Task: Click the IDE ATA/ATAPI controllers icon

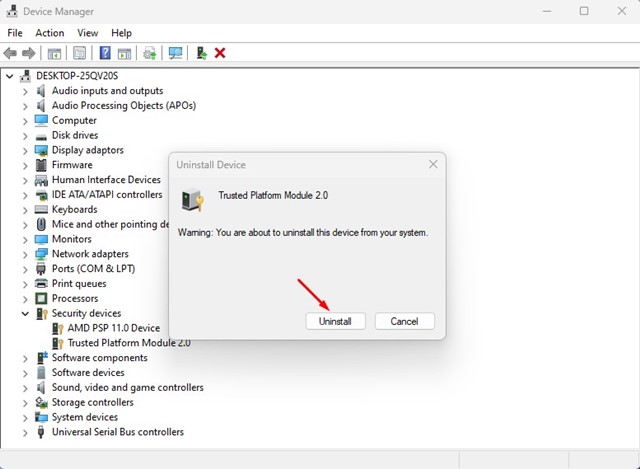Action: coord(41,195)
